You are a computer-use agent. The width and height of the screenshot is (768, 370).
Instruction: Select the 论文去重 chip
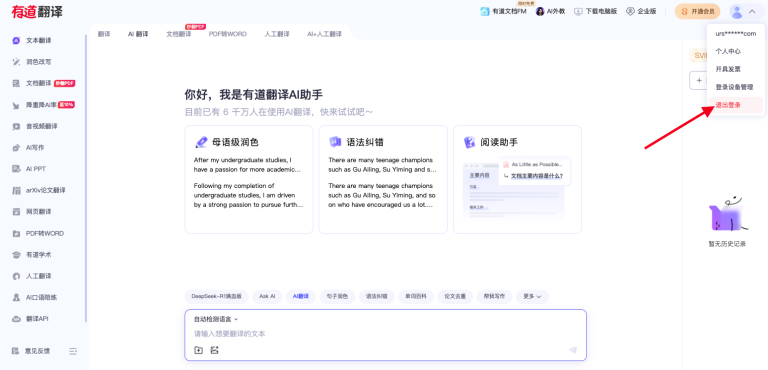point(455,296)
